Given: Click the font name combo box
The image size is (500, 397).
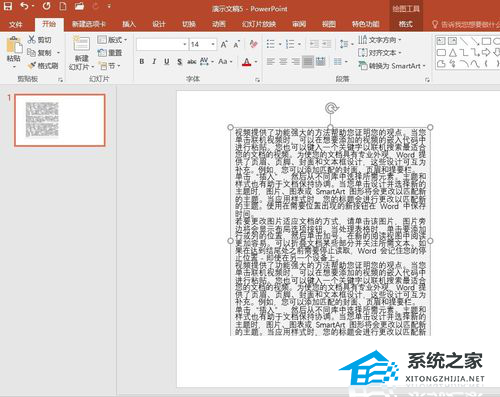Looking at the screenshot, I should click(162, 44).
